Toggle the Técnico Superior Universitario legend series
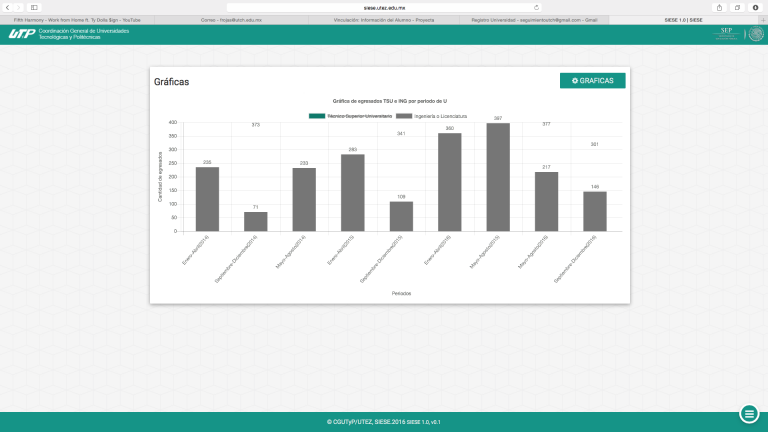Image resolution: width=768 pixels, height=432 pixels. (363, 116)
